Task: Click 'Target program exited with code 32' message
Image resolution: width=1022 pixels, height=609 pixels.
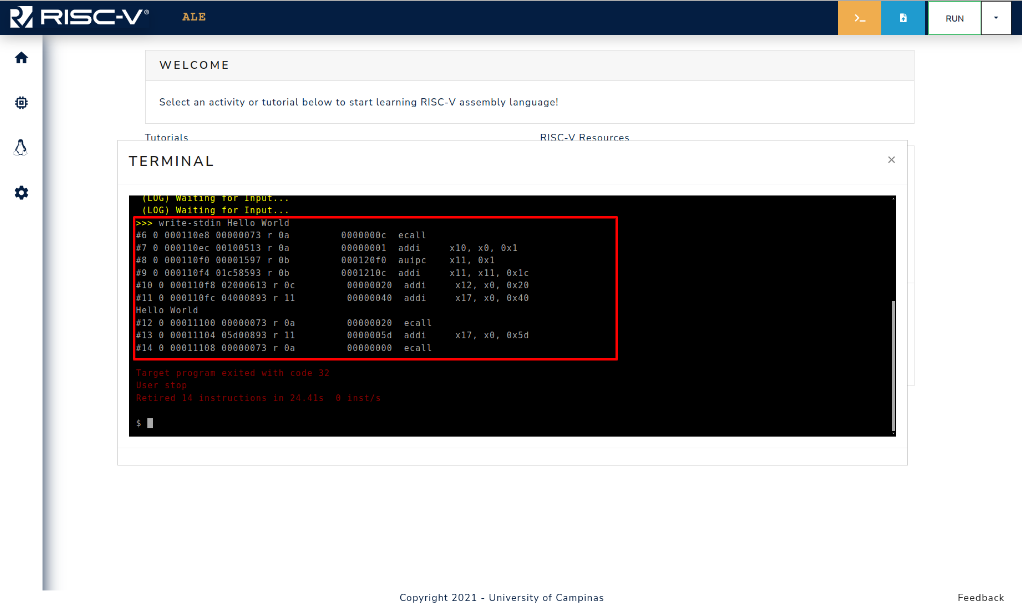Action: [233, 373]
